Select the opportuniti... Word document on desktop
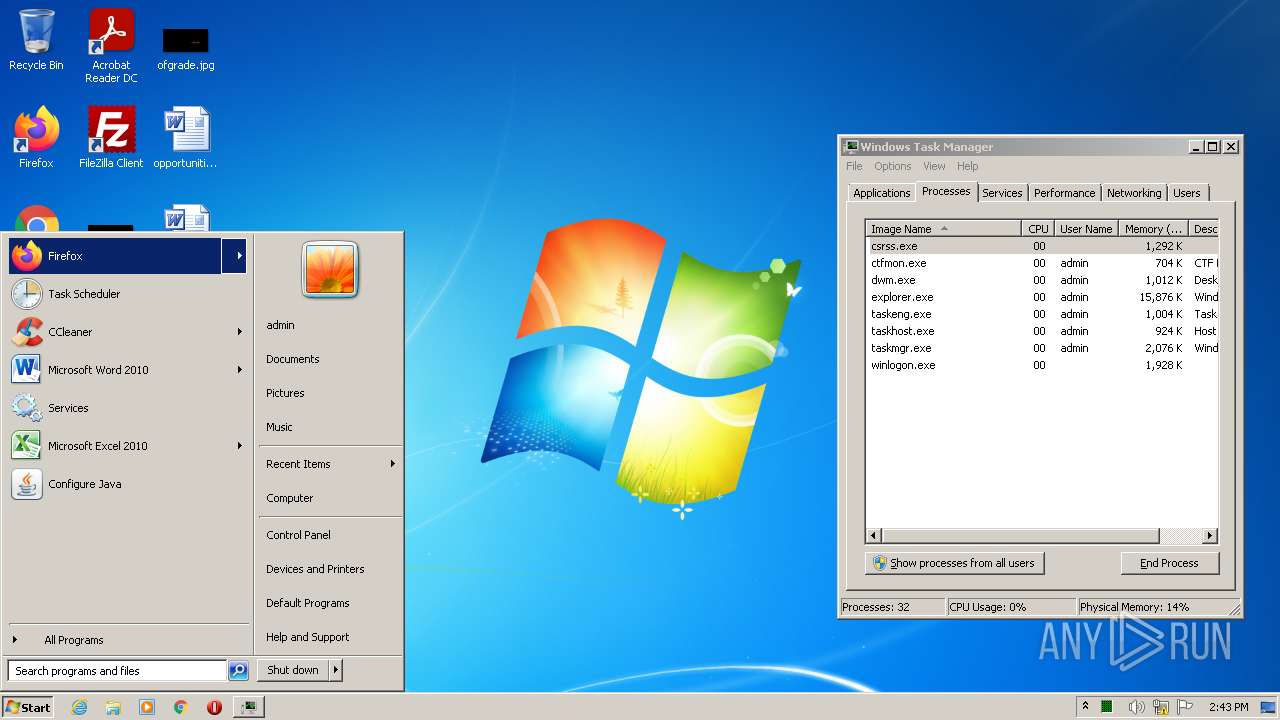The width and height of the screenshot is (1280, 720). (x=186, y=138)
